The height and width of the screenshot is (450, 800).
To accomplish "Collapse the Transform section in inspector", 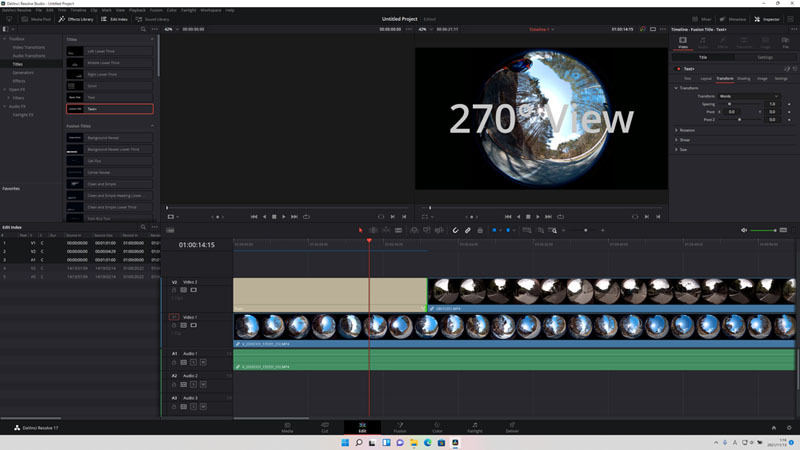I will [677, 88].
